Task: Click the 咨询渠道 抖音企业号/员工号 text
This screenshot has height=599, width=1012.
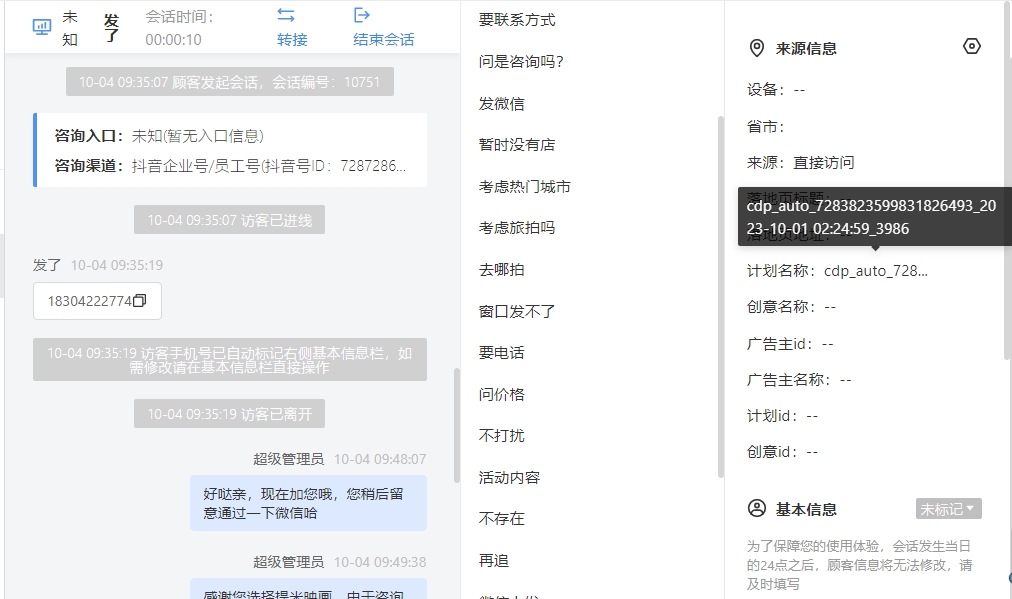Action: point(268,166)
